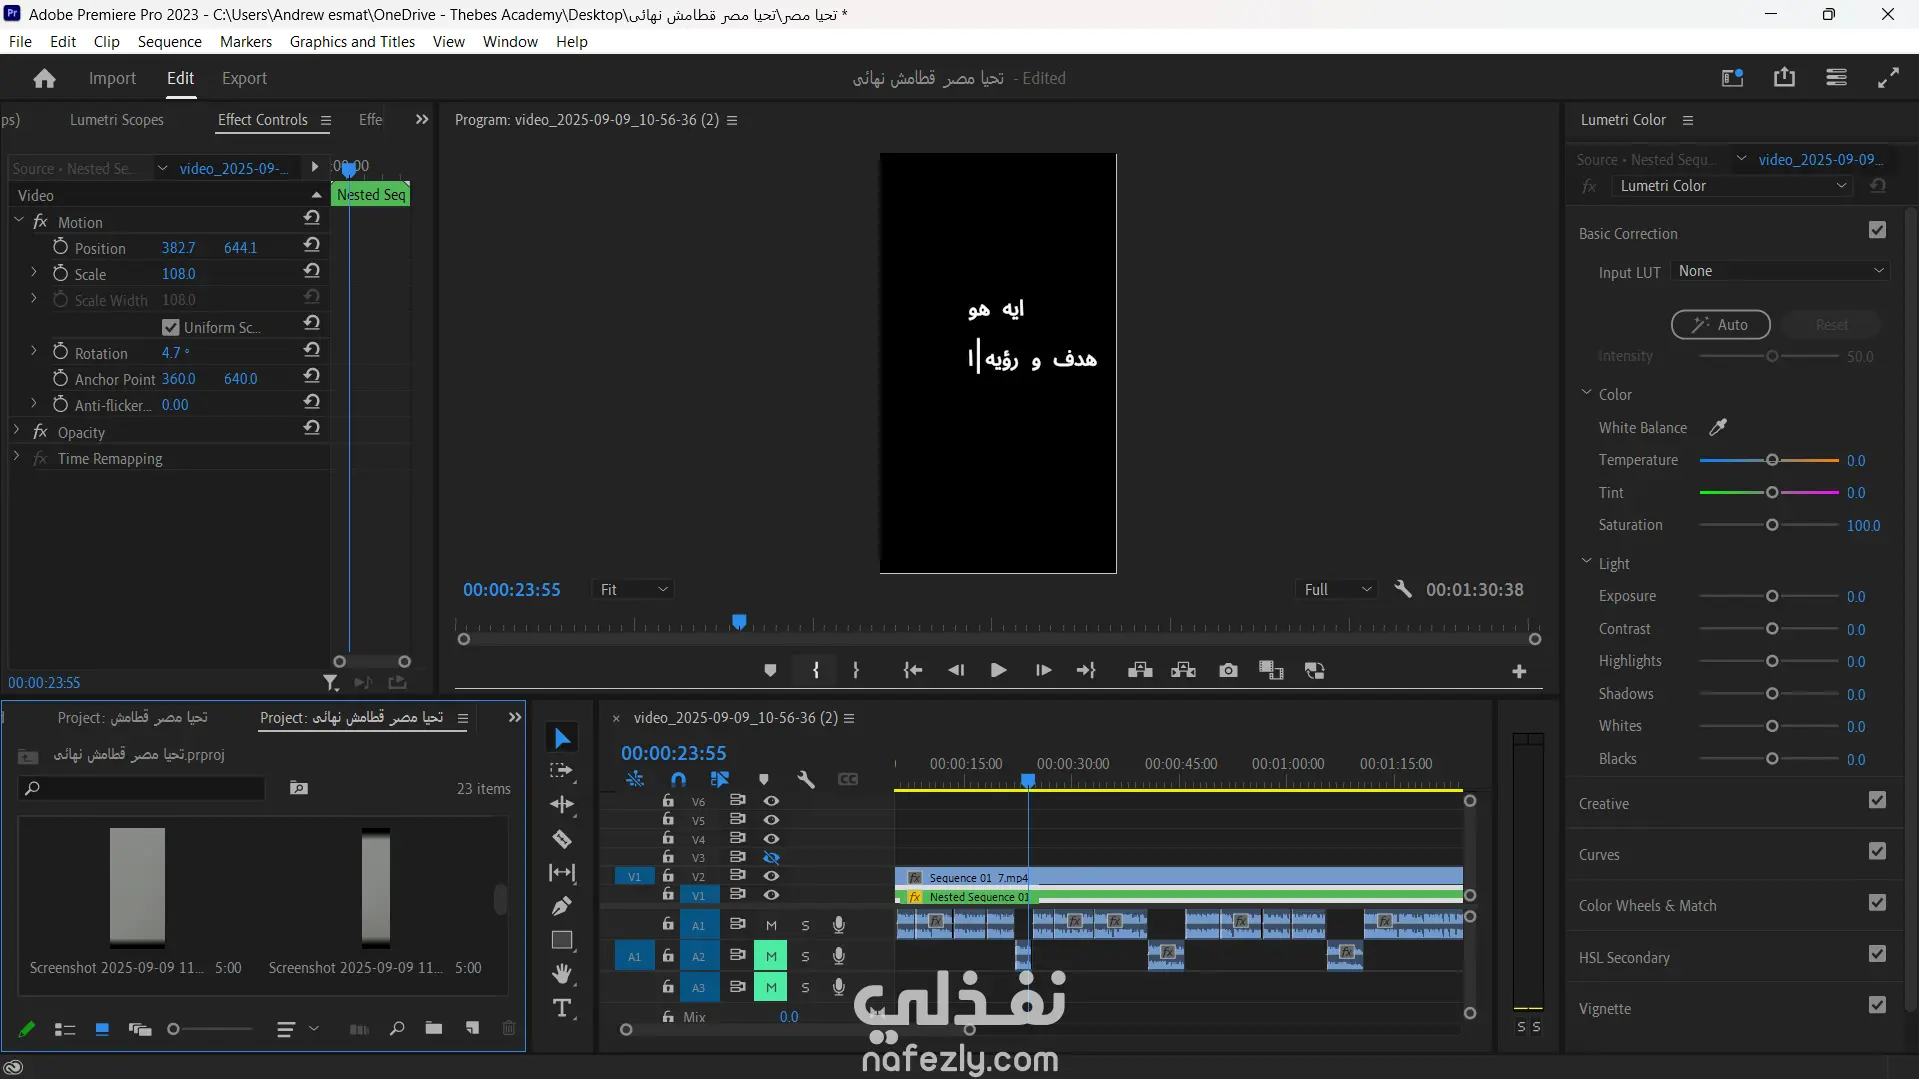This screenshot has width=1919, height=1079.
Task: Collapse the Light section in Lumetri
Action: click(1587, 562)
